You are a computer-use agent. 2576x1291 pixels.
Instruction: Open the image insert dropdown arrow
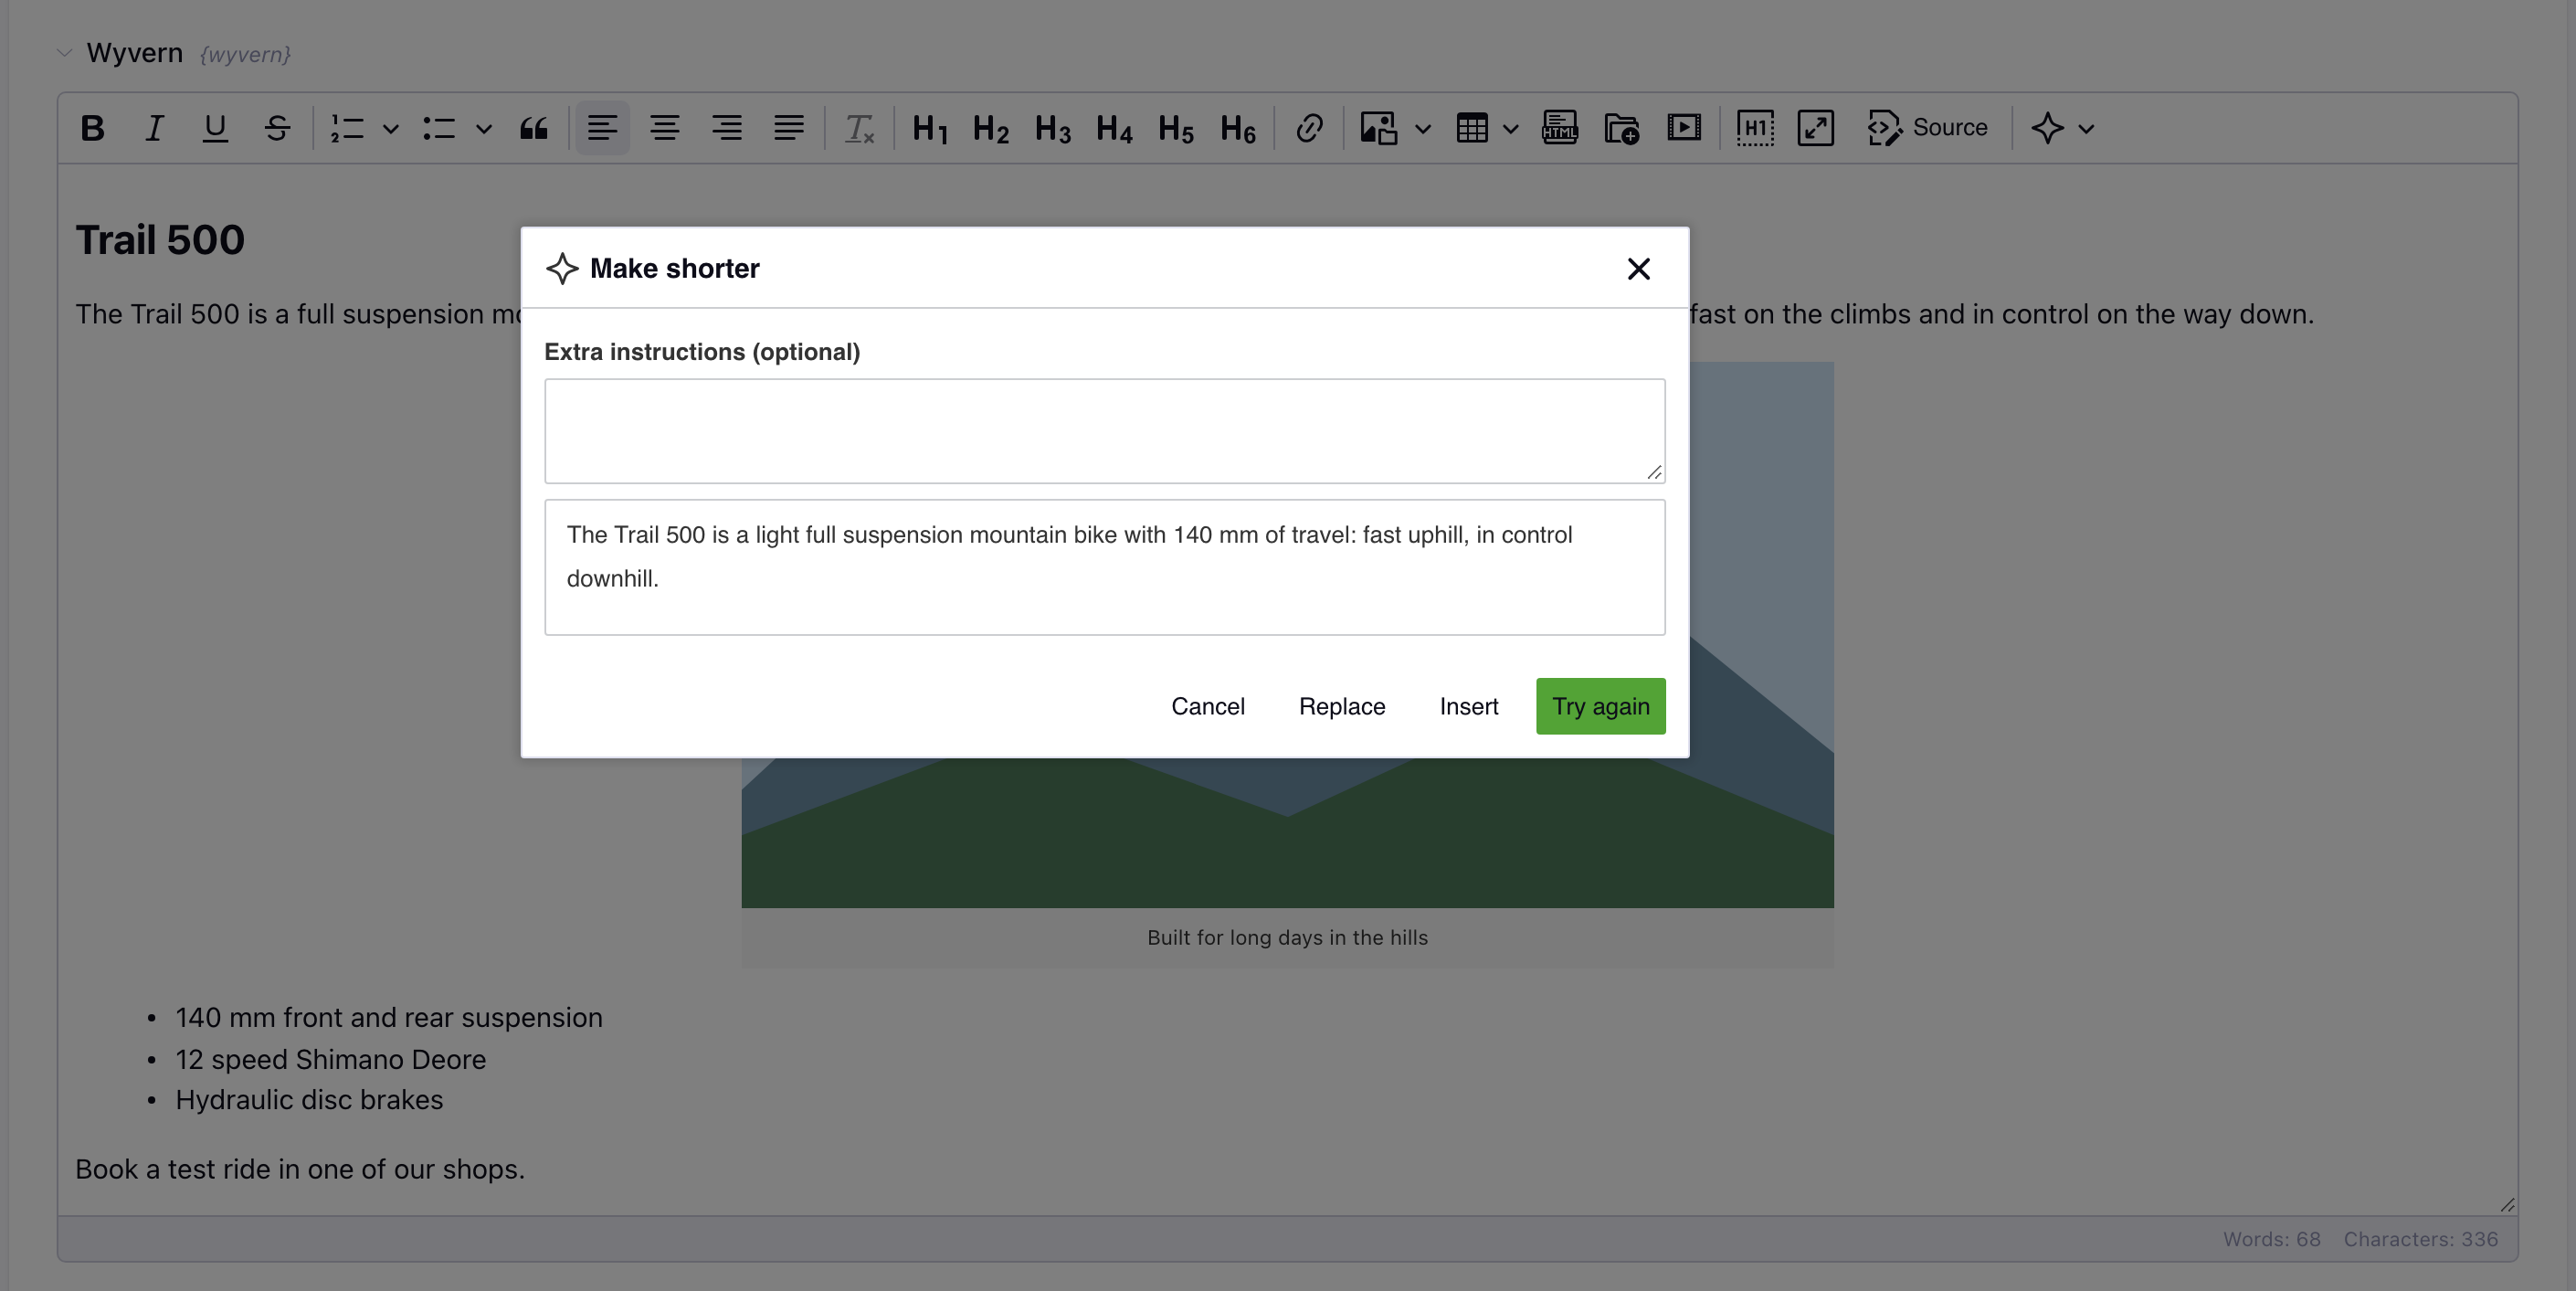click(1423, 129)
